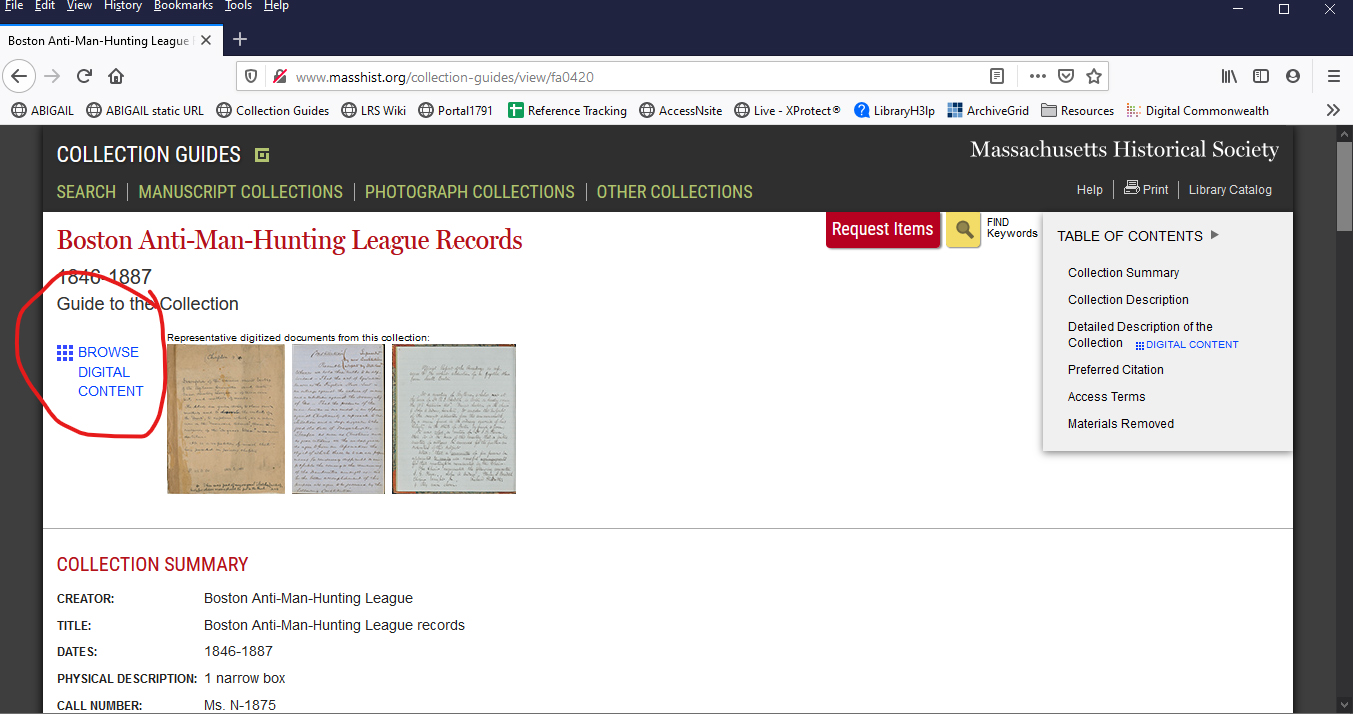Jump to Preferred Citation section
This screenshot has height=714, width=1353.
(1115, 370)
